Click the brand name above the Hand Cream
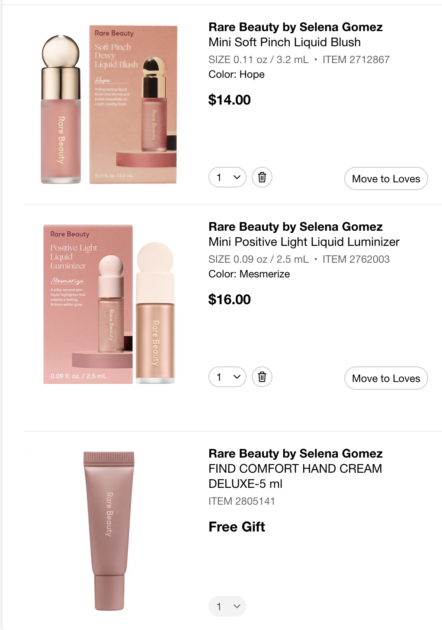The height and width of the screenshot is (630, 442). click(295, 453)
